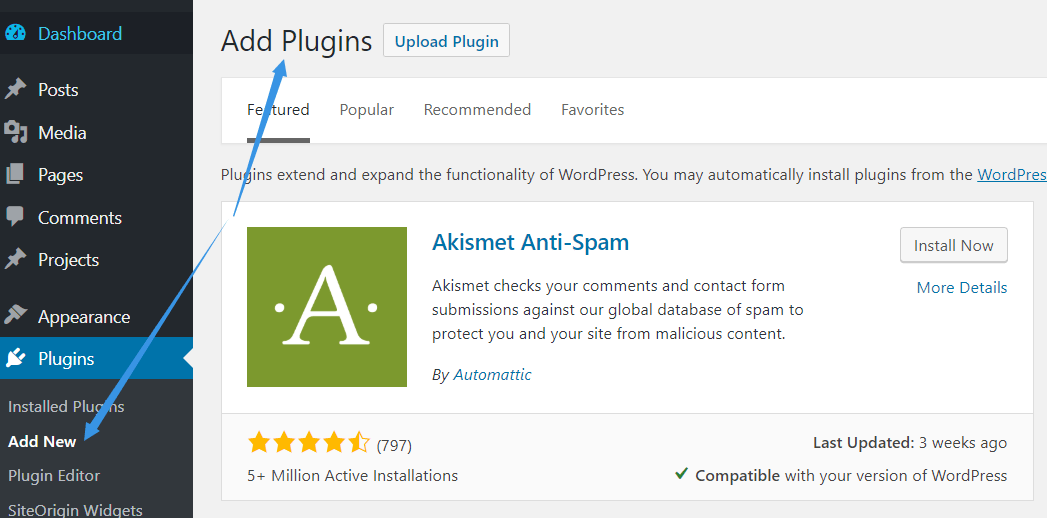
Task: Open the Automattic author link
Action: pos(492,375)
